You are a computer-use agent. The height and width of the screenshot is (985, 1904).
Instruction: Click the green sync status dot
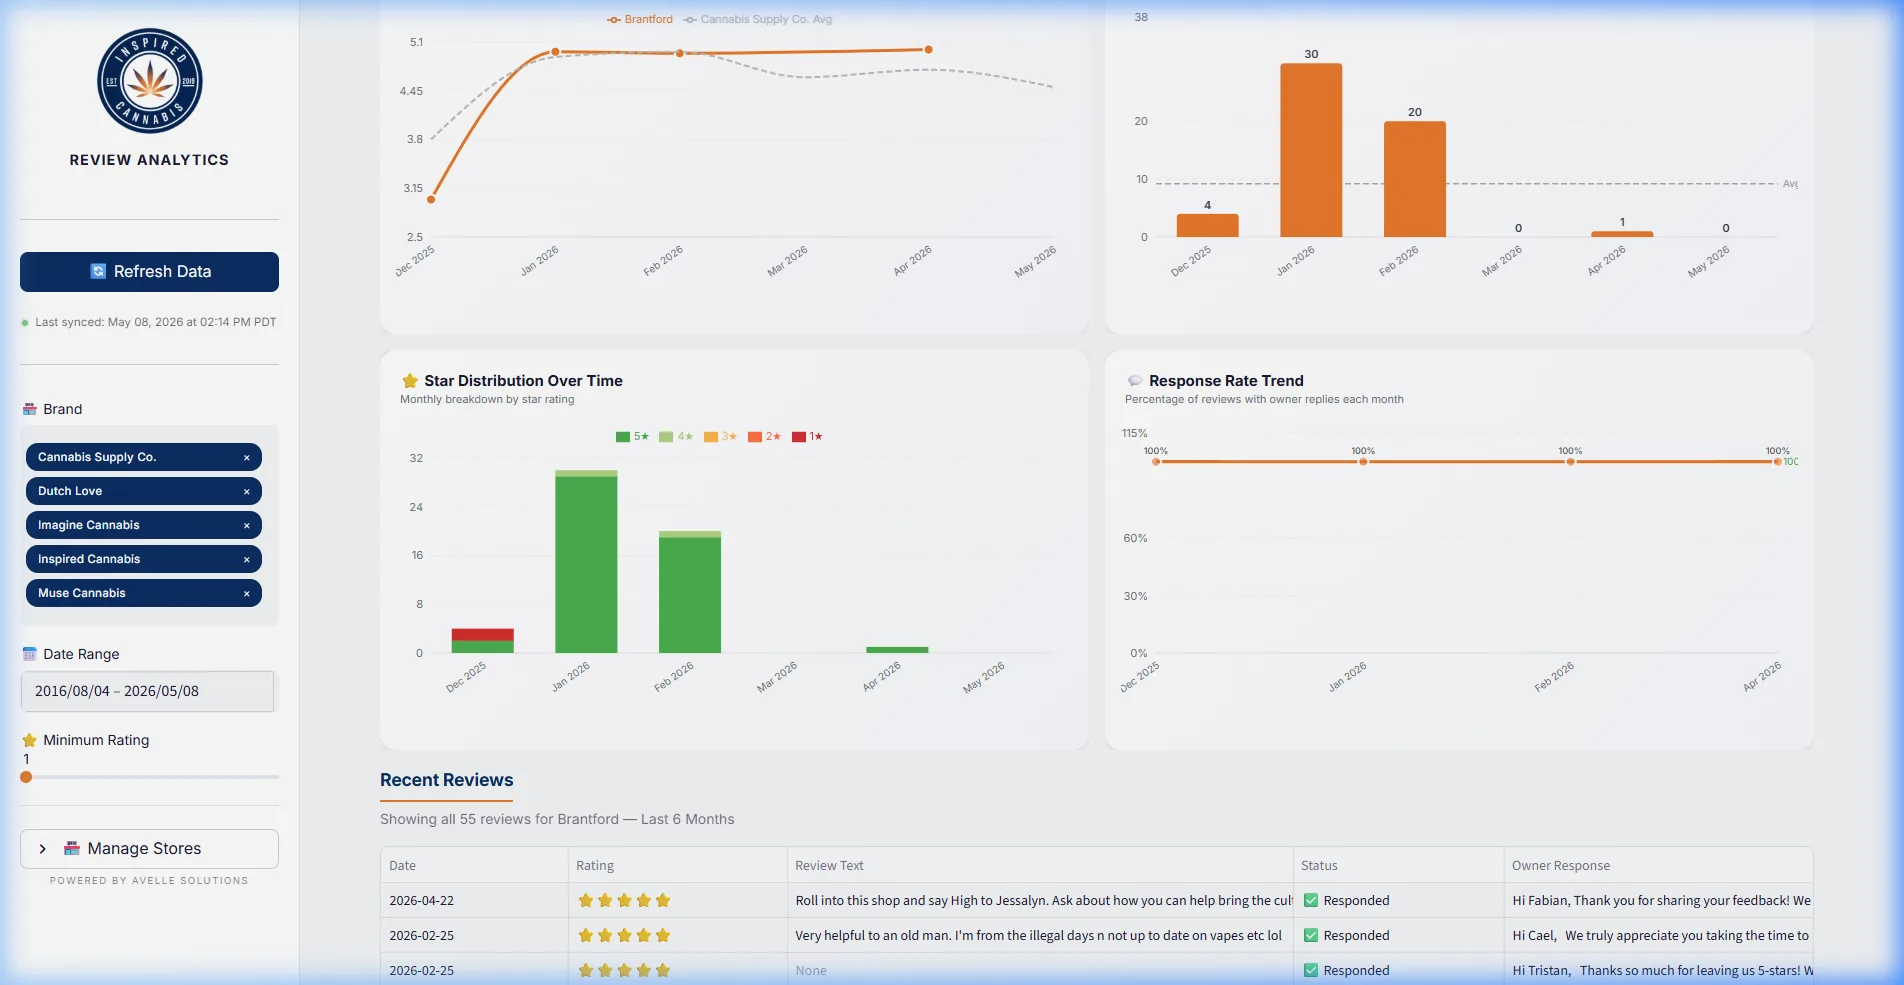(x=25, y=323)
